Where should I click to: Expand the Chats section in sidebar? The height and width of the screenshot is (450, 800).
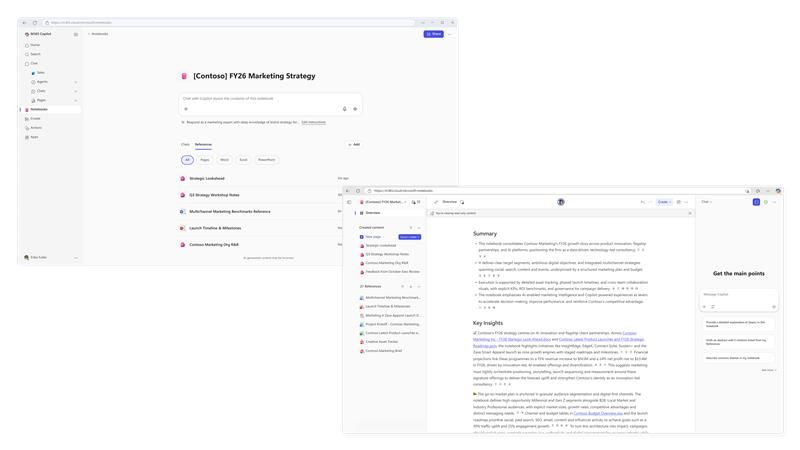click(x=76, y=91)
